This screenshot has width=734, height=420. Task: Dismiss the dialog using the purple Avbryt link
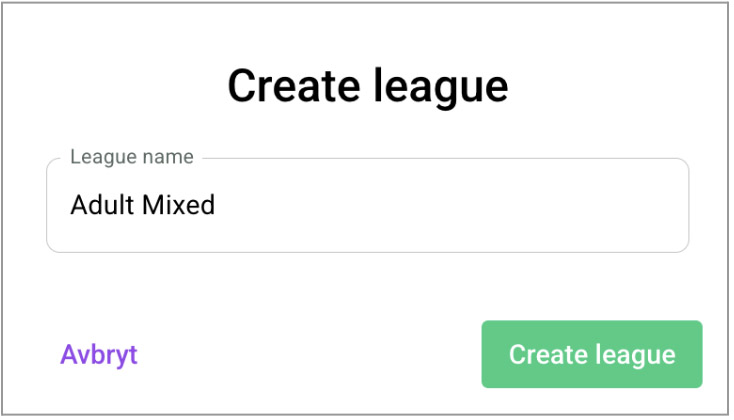pyautogui.click(x=99, y=354)
